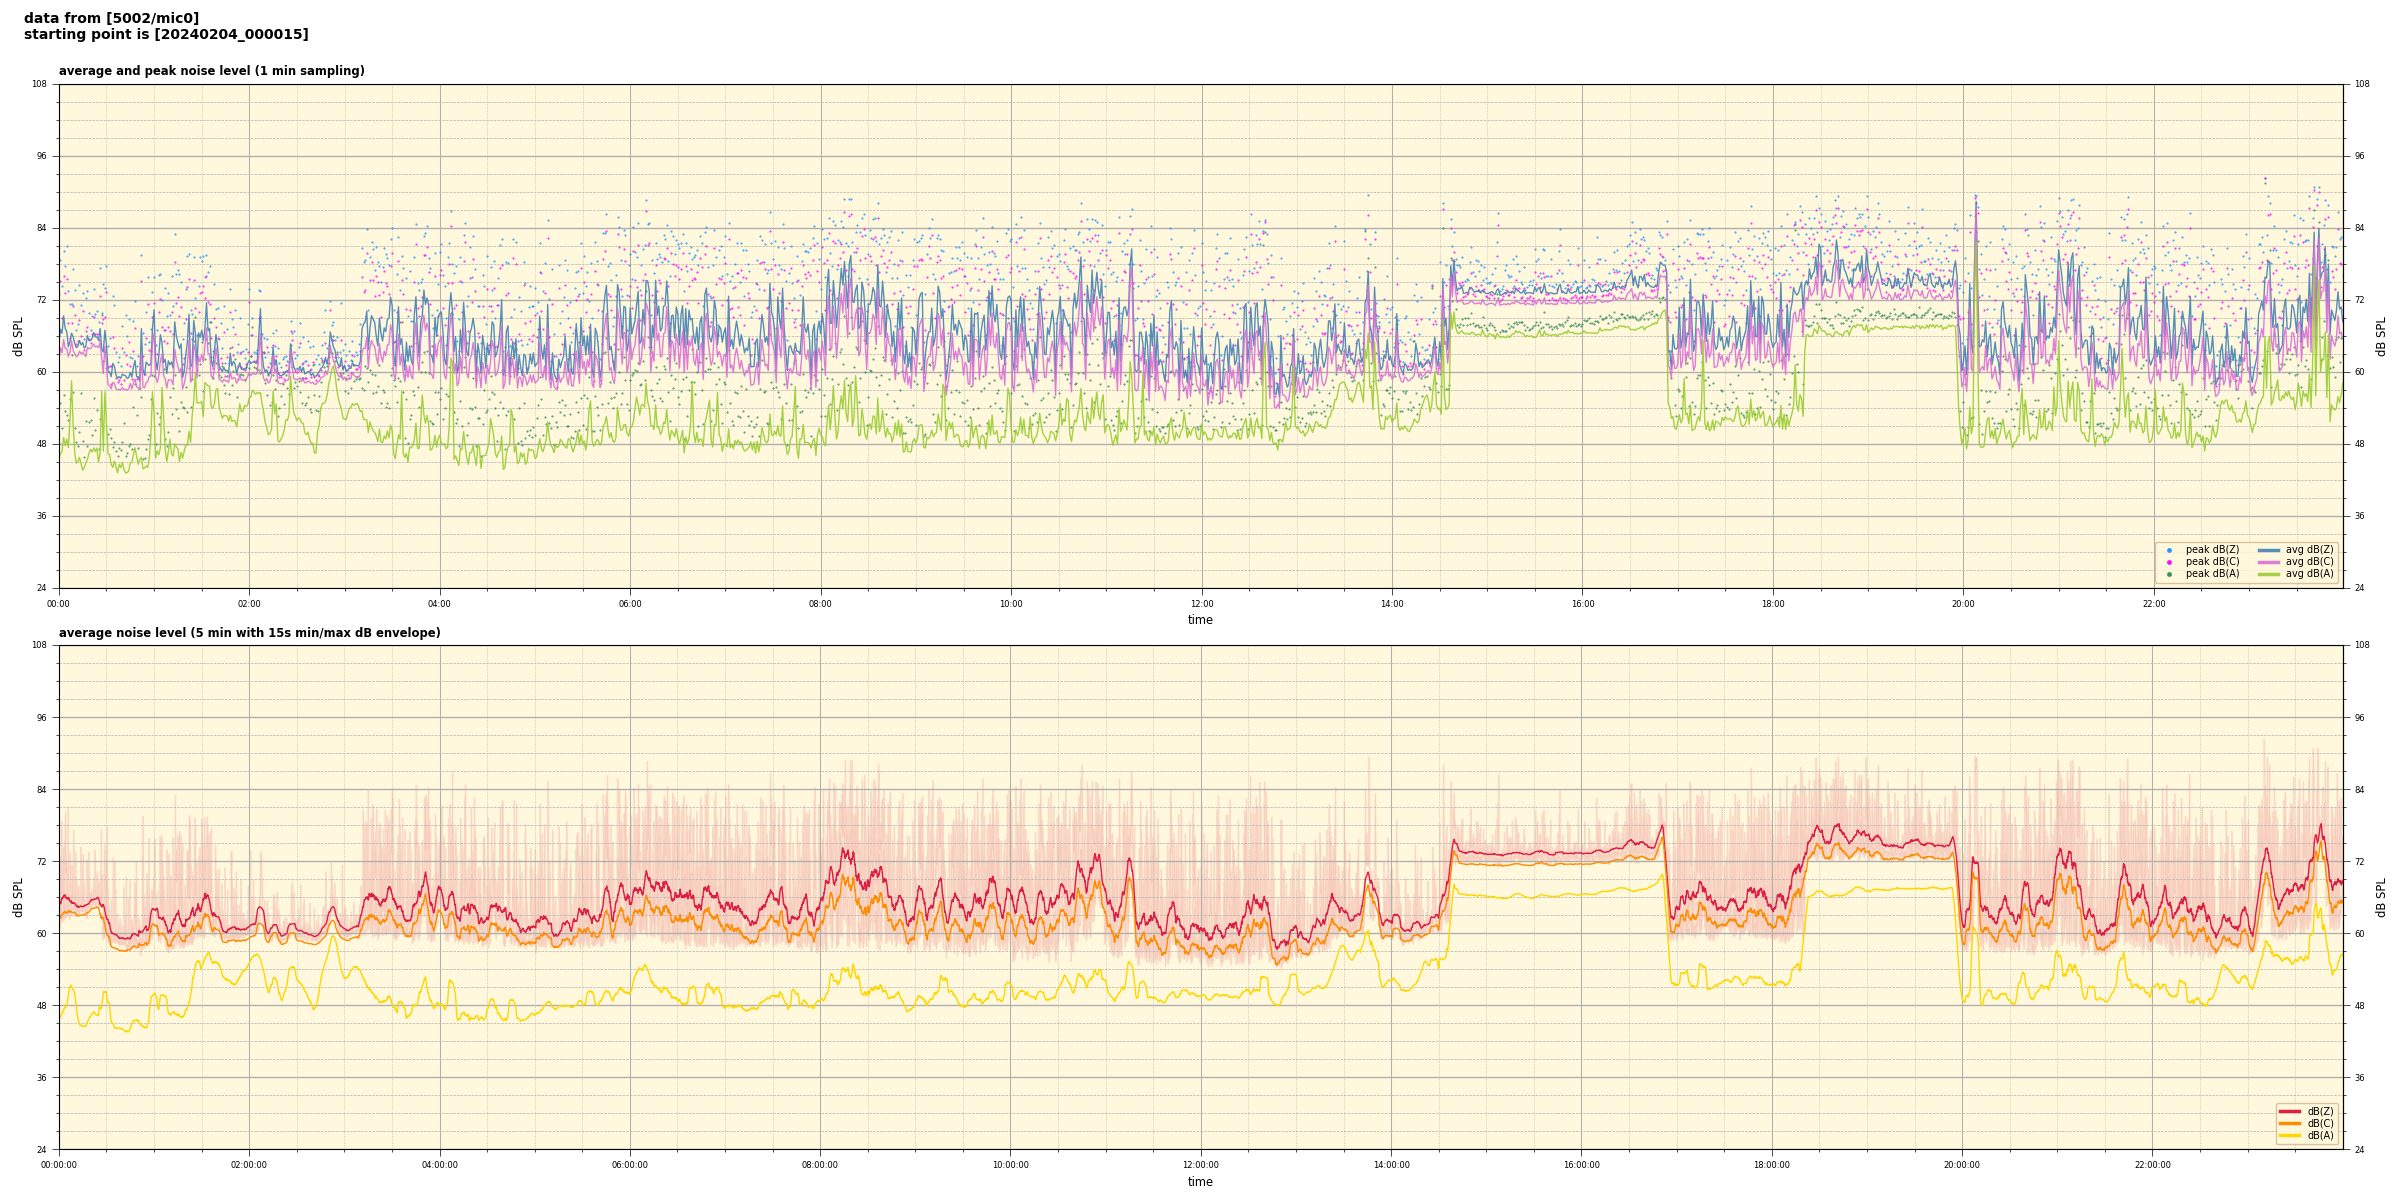2400x1200 pixels.
Task: Select the "average noise level (5 min" chart title
Action: (249, 633)
